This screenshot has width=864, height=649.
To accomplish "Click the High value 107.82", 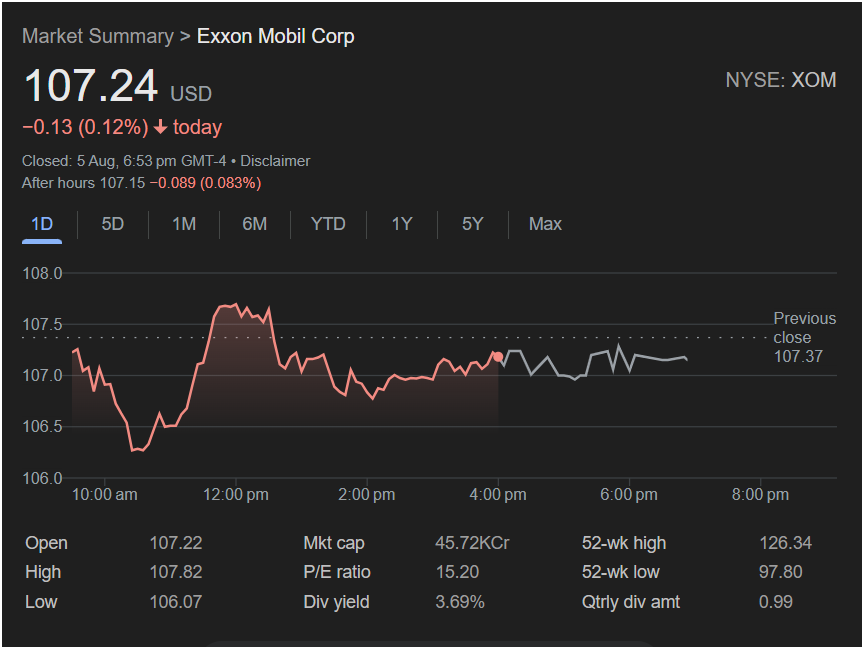I will (x=176, y=572).
